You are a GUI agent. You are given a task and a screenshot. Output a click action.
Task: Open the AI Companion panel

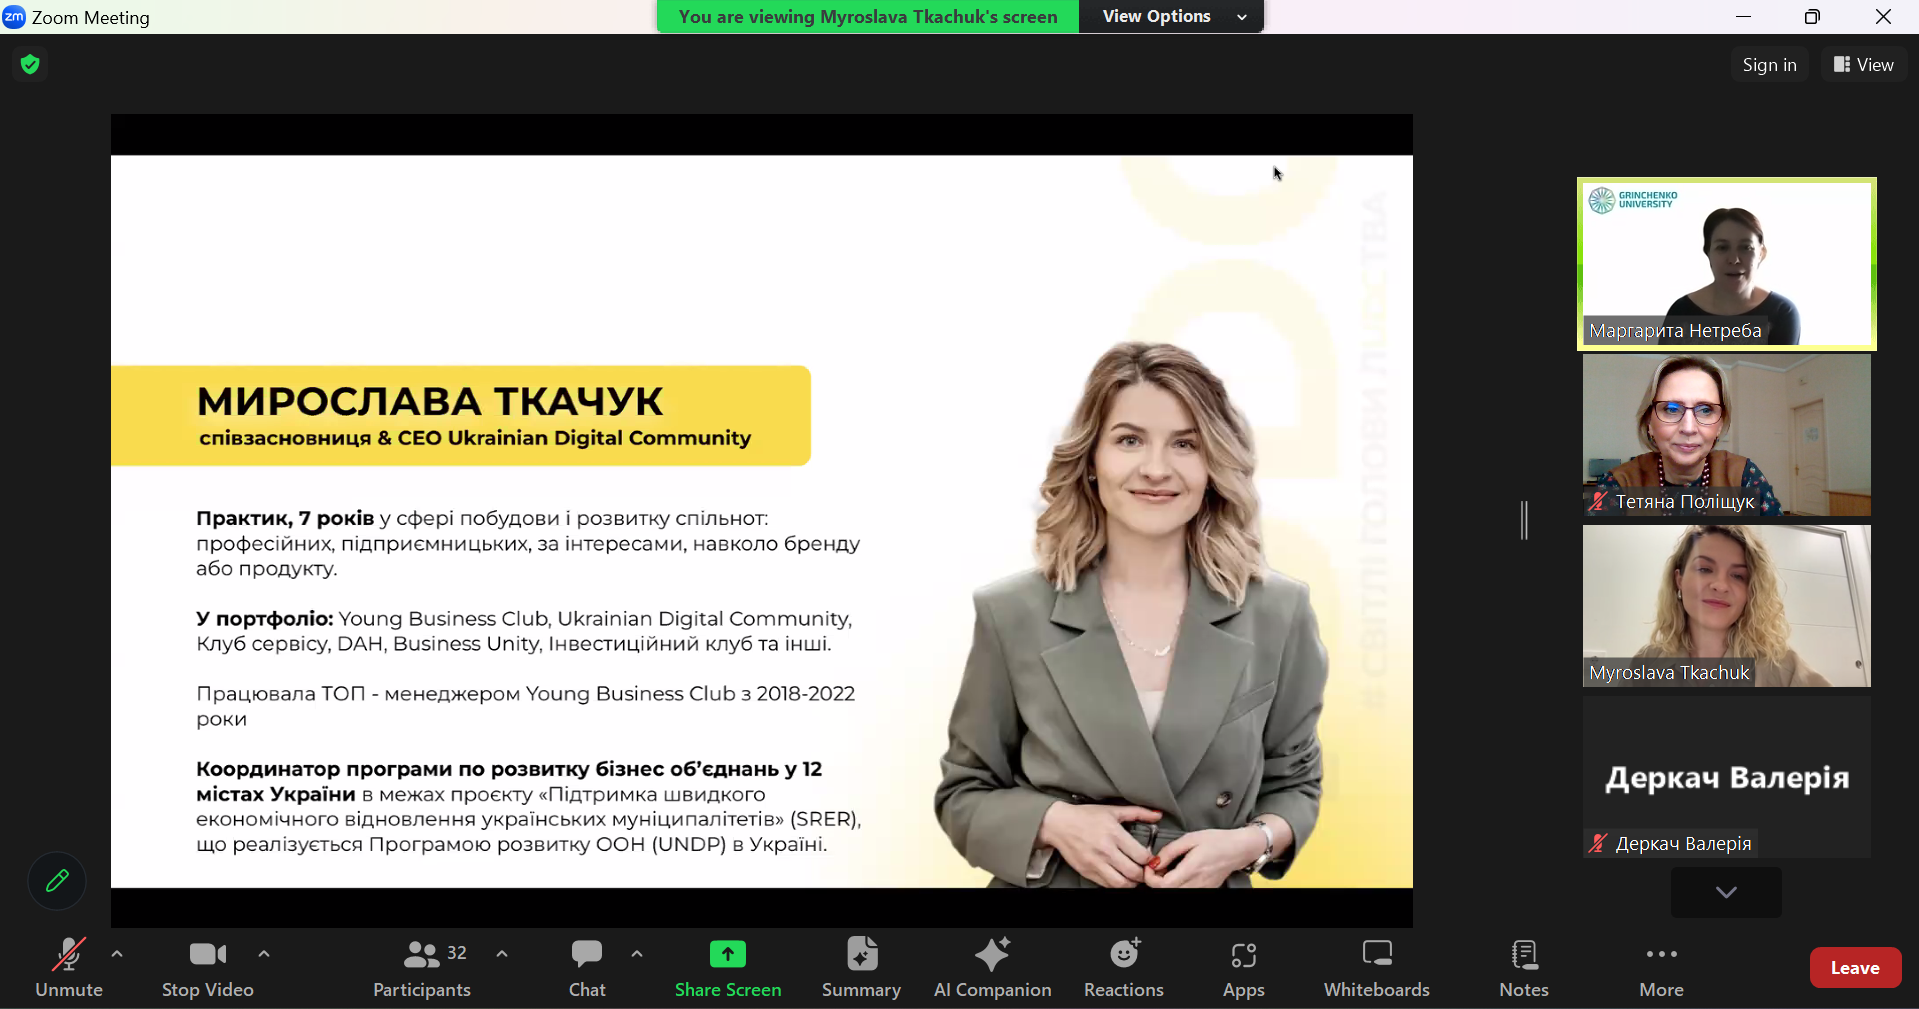[x=992, y=968]
